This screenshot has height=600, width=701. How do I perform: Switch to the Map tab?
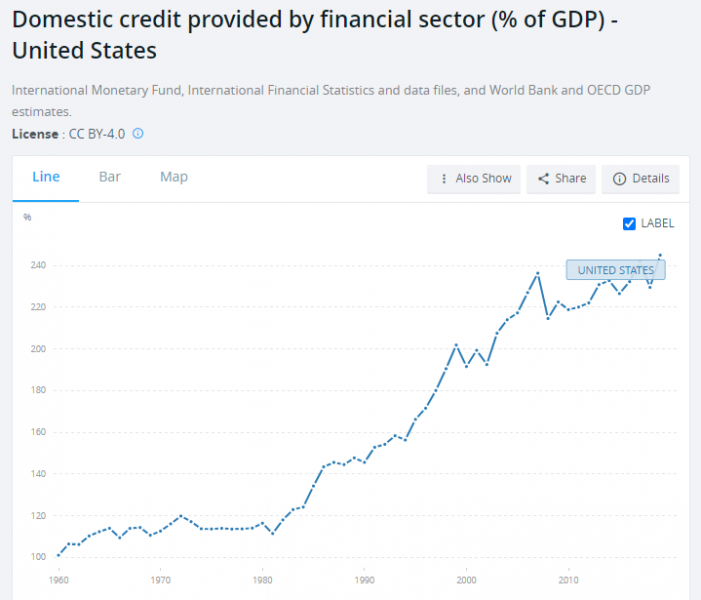[x=174, y=177]
